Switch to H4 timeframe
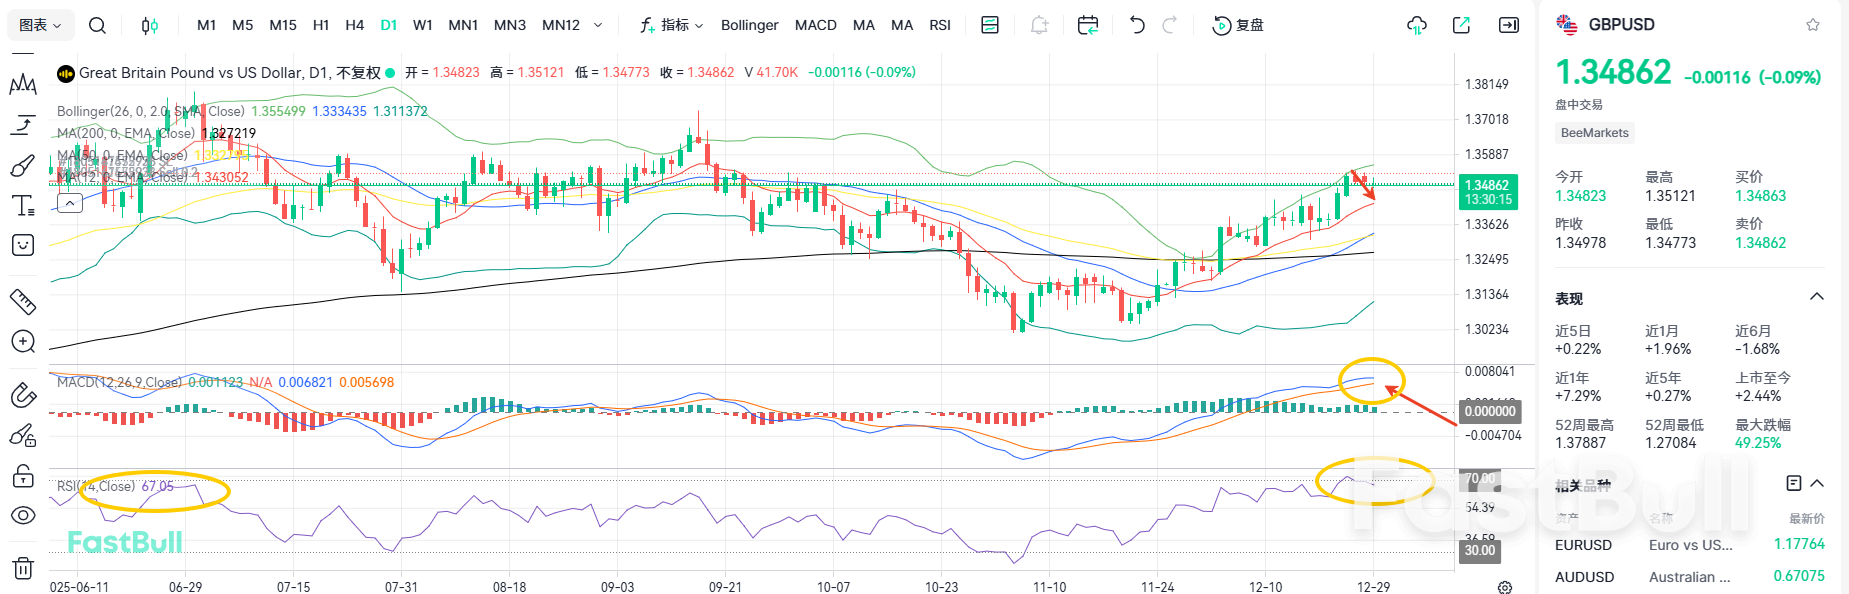1849x594 pixels. click(354, 25)
